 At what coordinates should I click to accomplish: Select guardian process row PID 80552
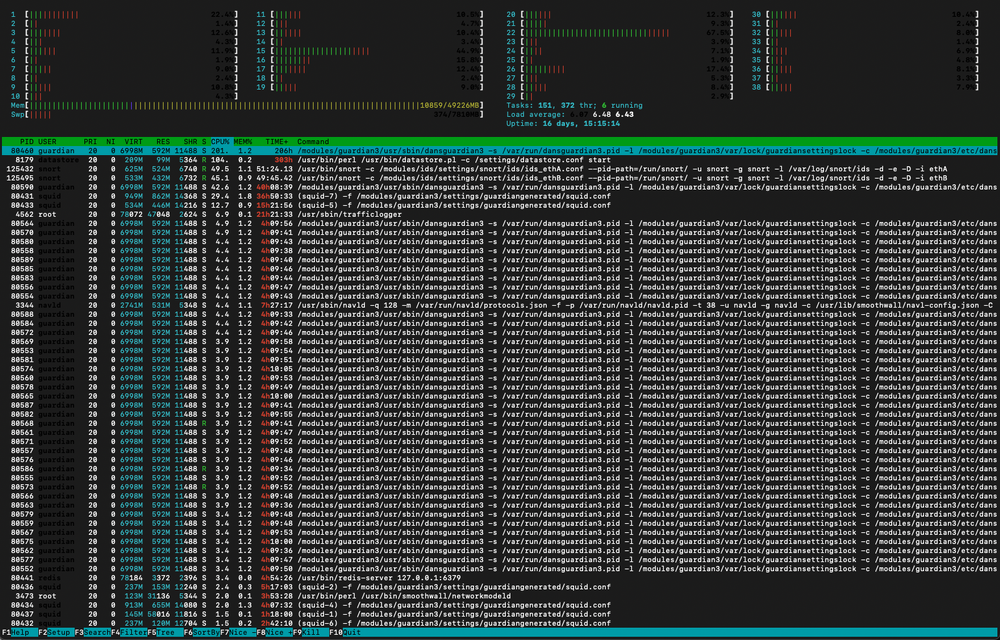[x=499, y=569]
